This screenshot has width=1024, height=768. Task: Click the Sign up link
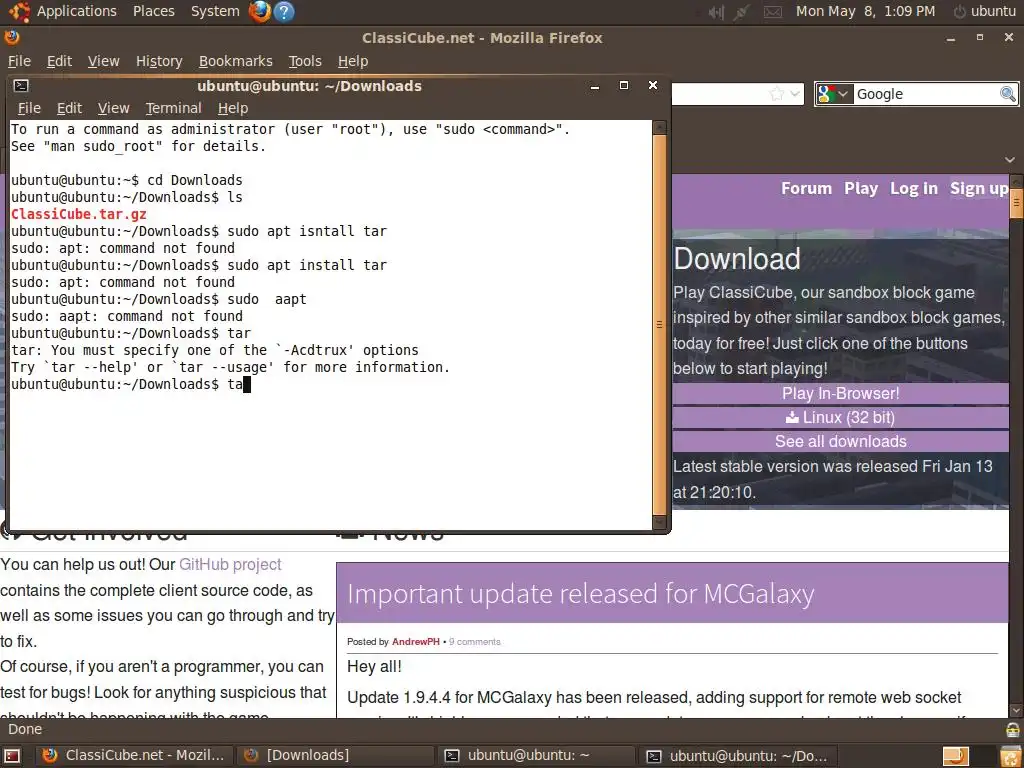979,188
